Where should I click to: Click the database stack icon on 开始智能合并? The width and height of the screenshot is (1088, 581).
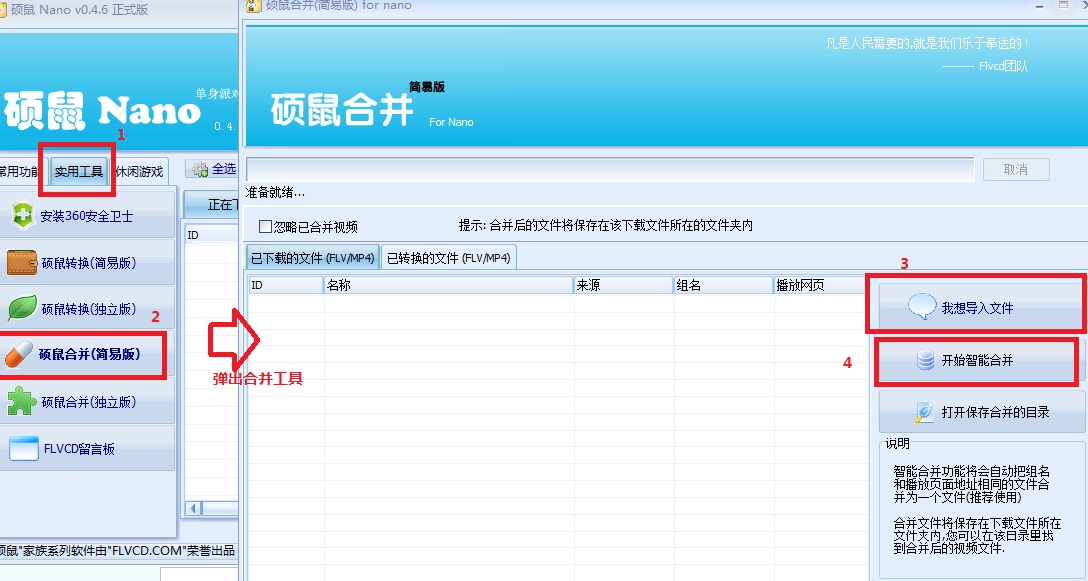coord(925,360)
